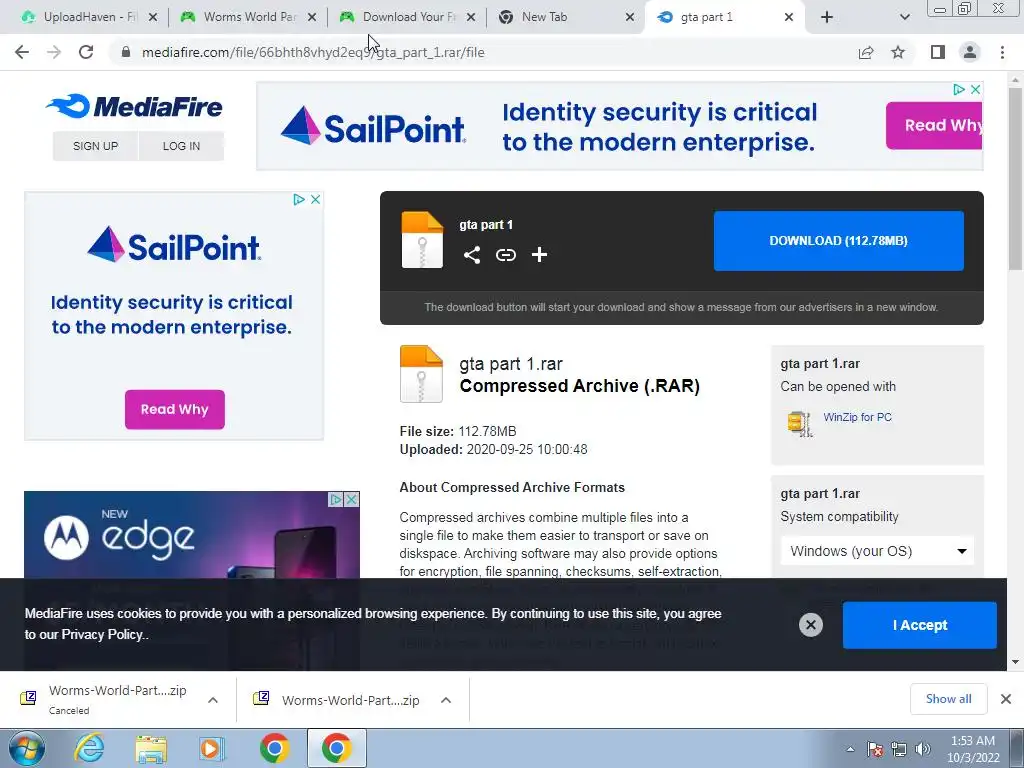The image size is (1024, 768).
Task: Close the gta part 1 tab
Action: click(x=789, y=17)
